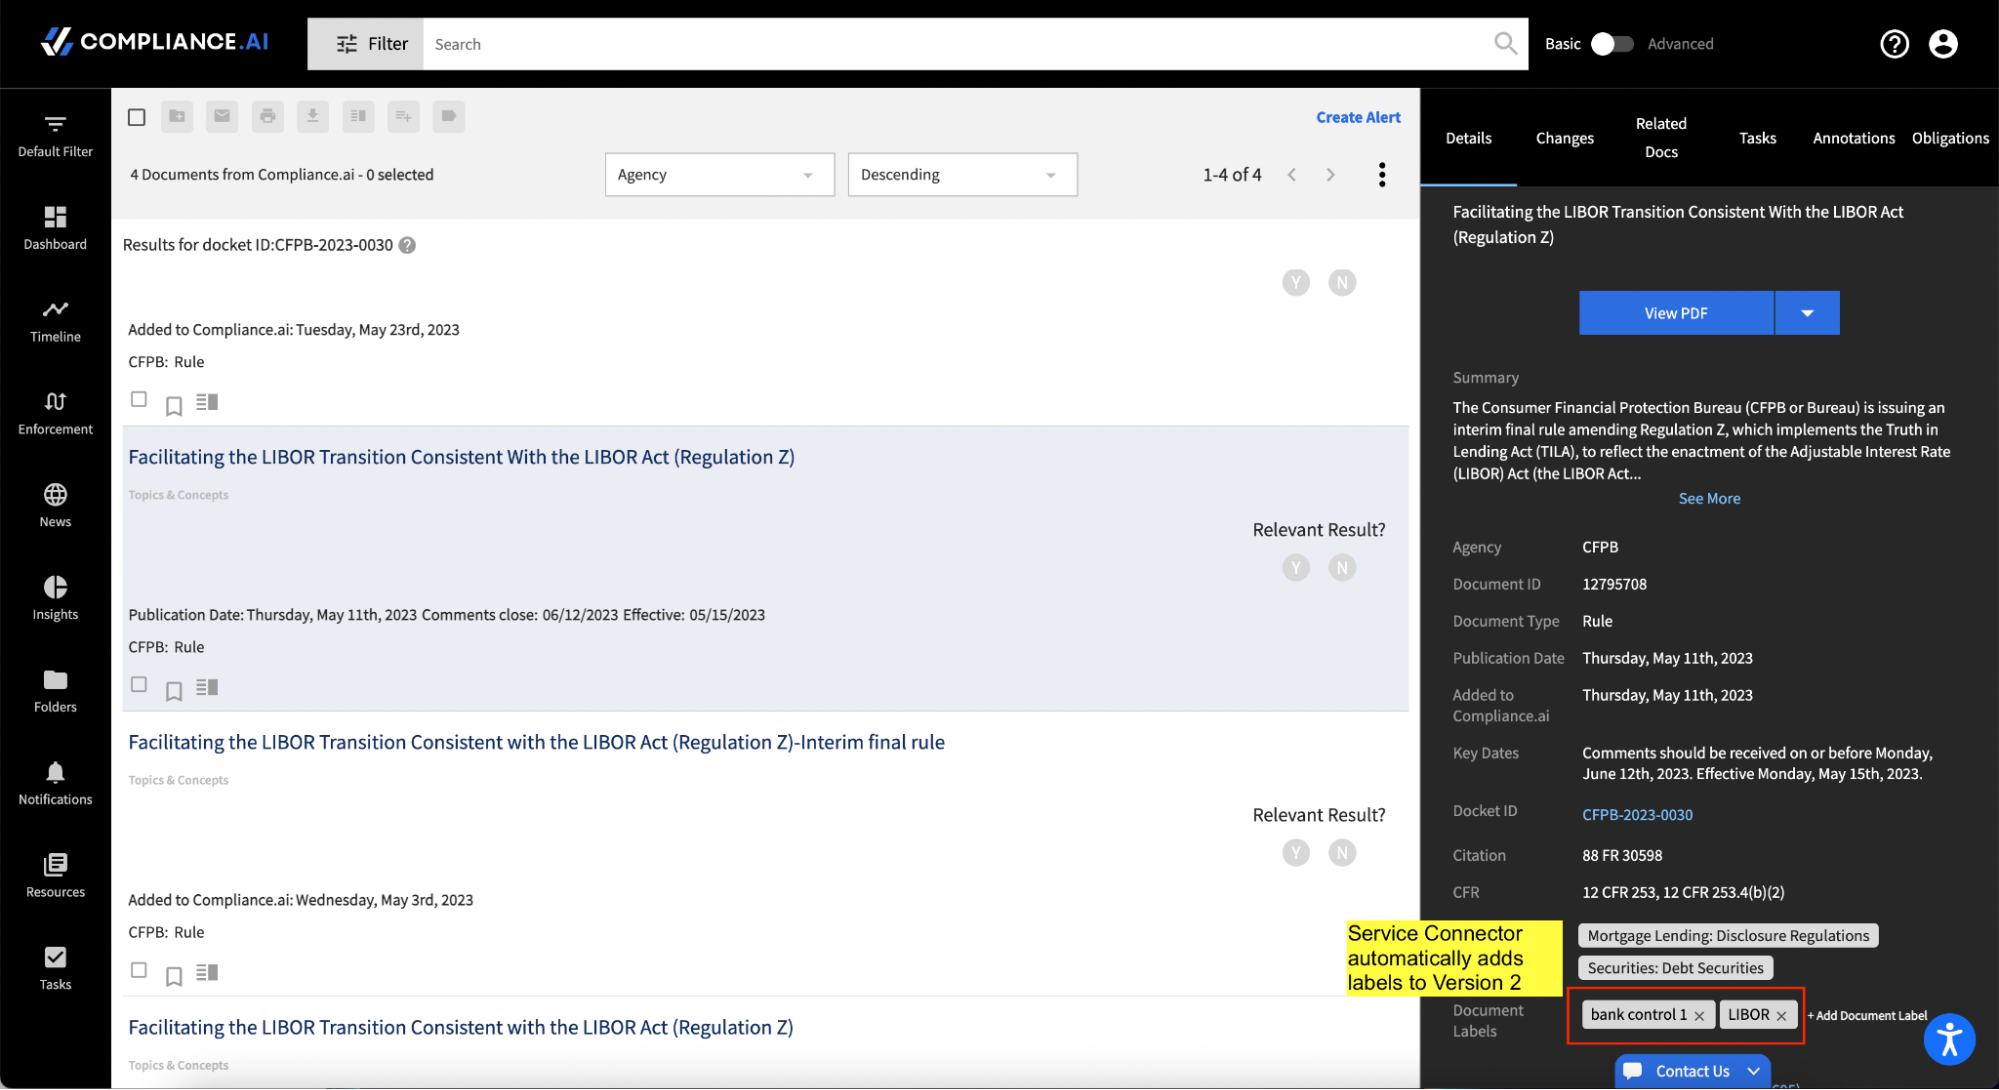Switch to the Obligations tab
The image size is (1999, 1090).
click(1950, 138)
